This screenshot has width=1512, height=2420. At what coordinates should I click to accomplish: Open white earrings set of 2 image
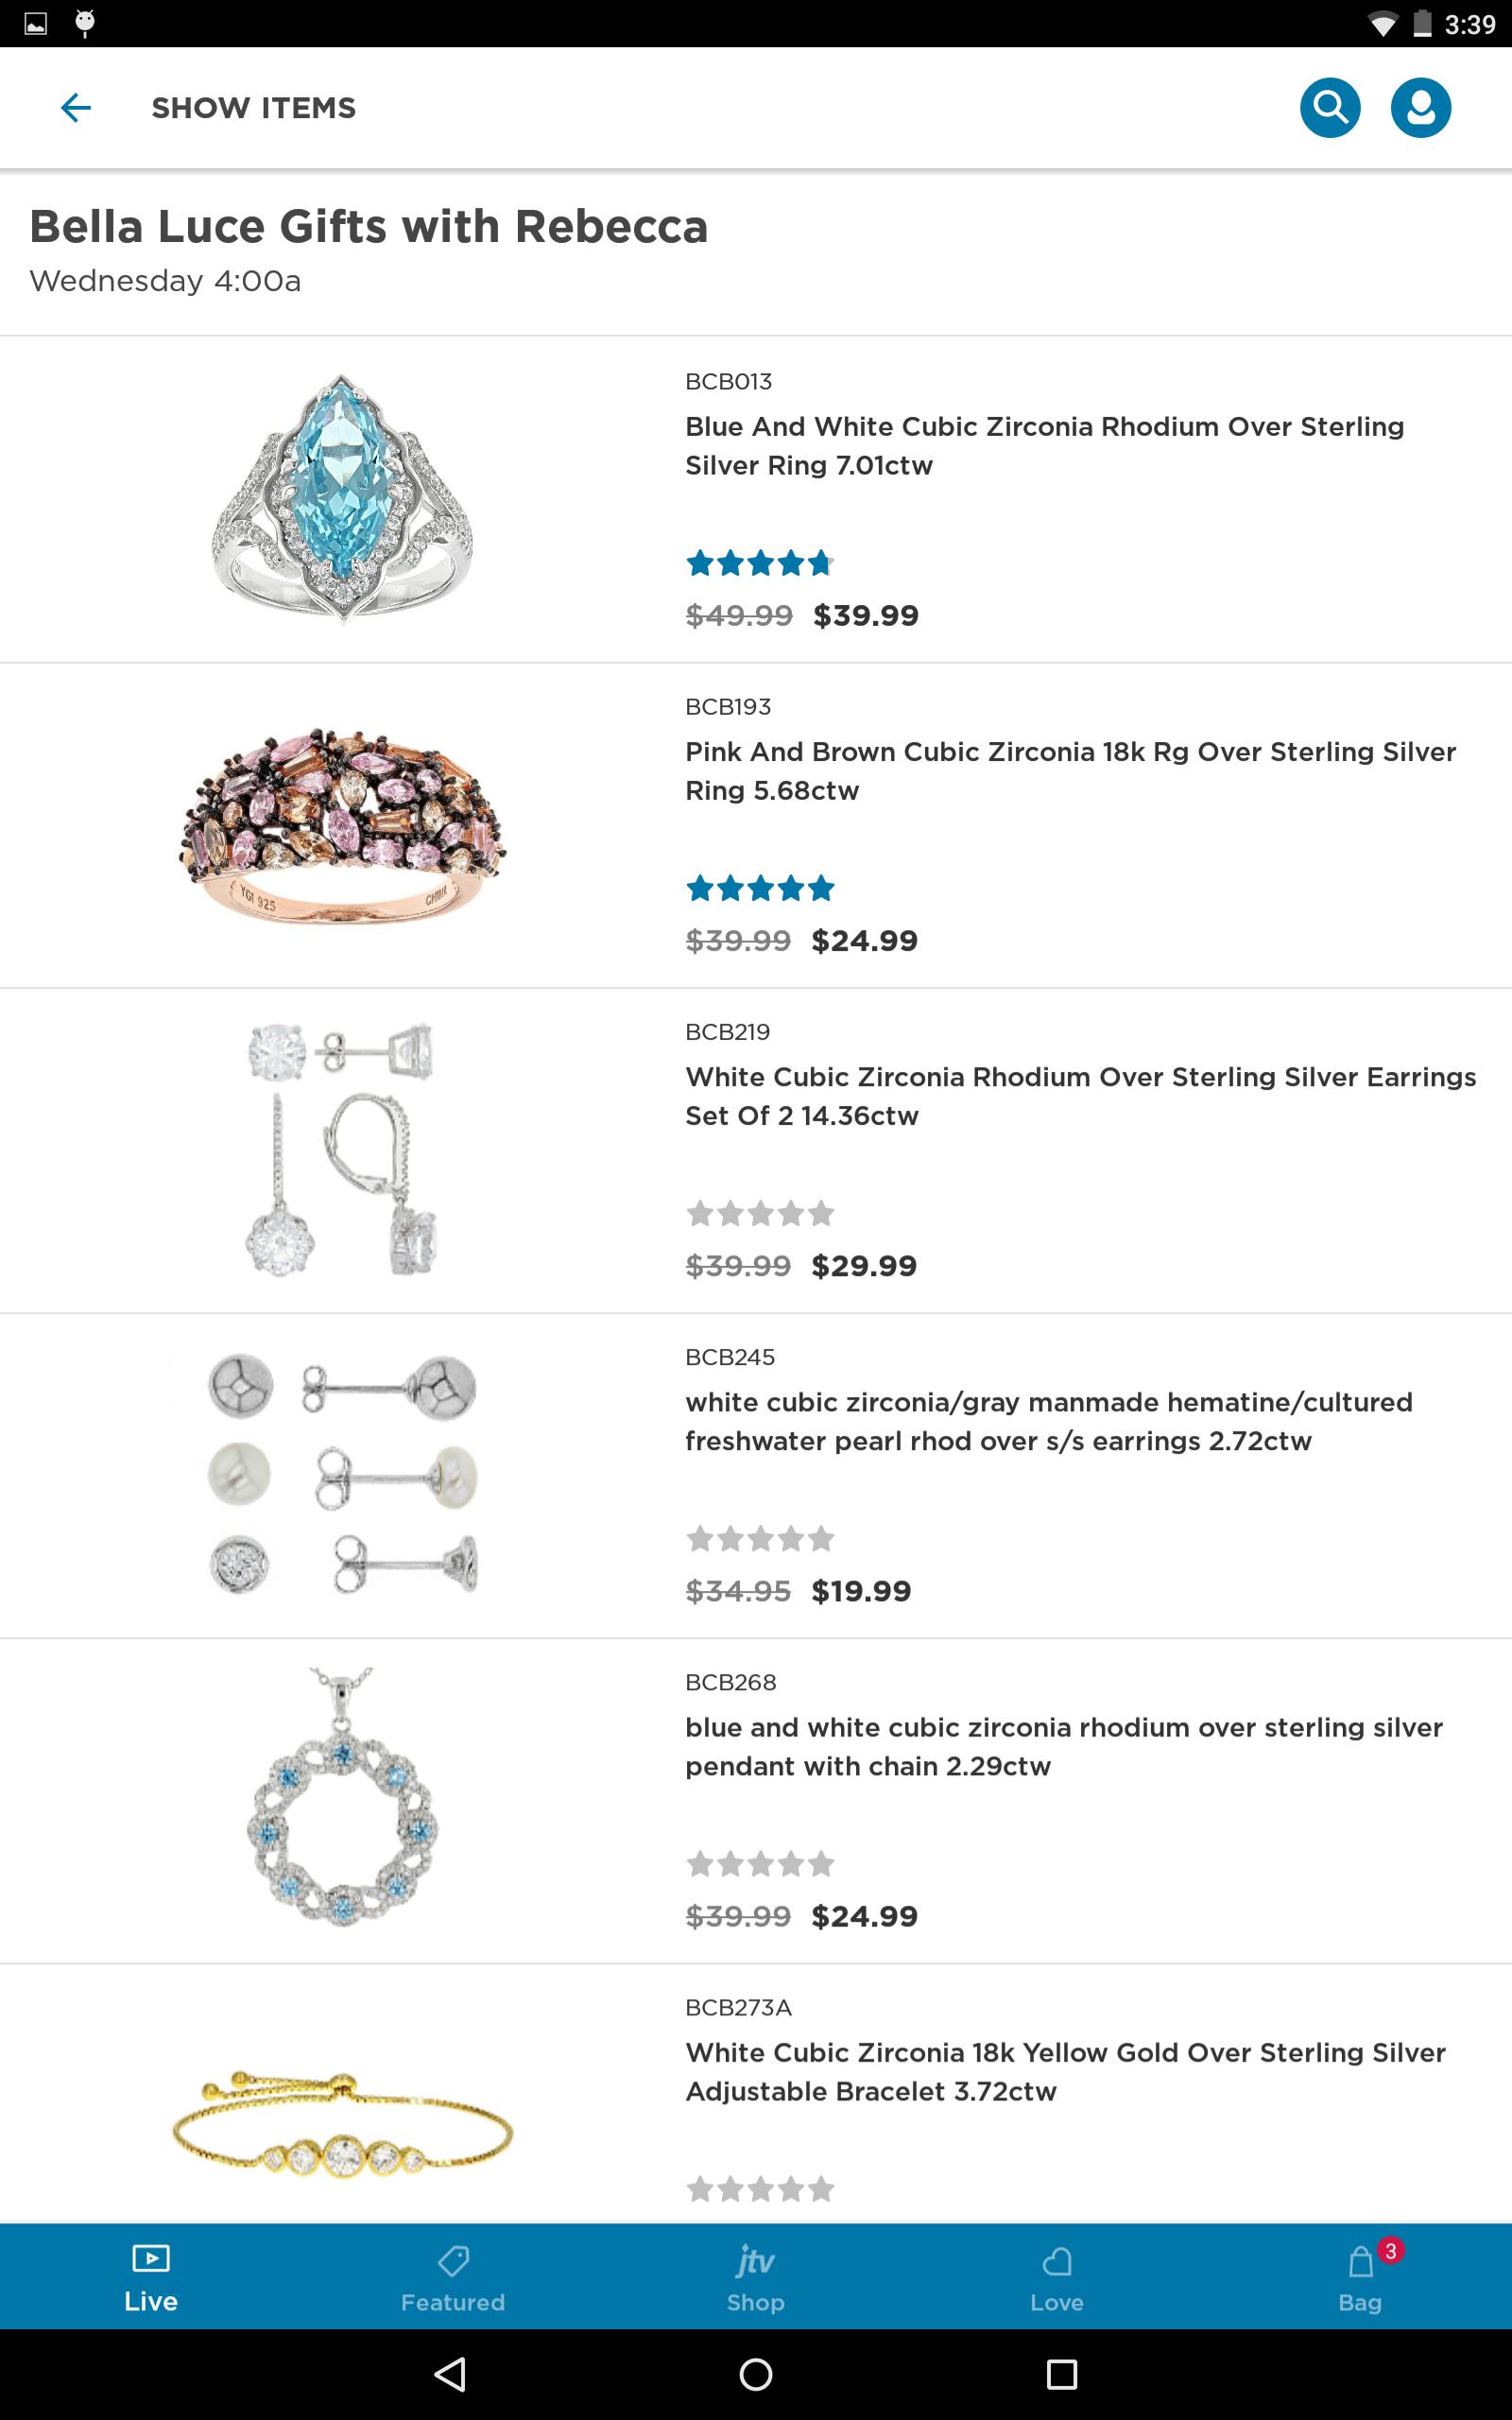342,1150
